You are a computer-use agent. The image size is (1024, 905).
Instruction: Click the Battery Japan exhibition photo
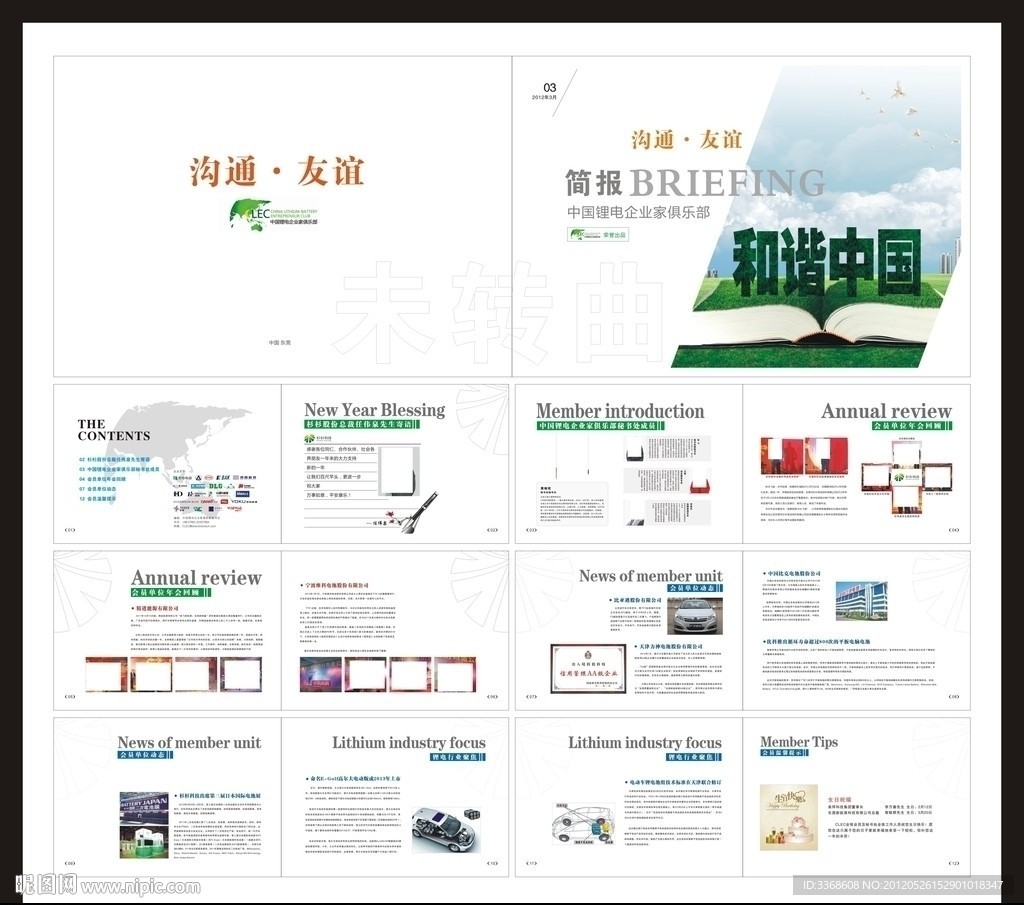pyautogui.click(x=144, y=825)
